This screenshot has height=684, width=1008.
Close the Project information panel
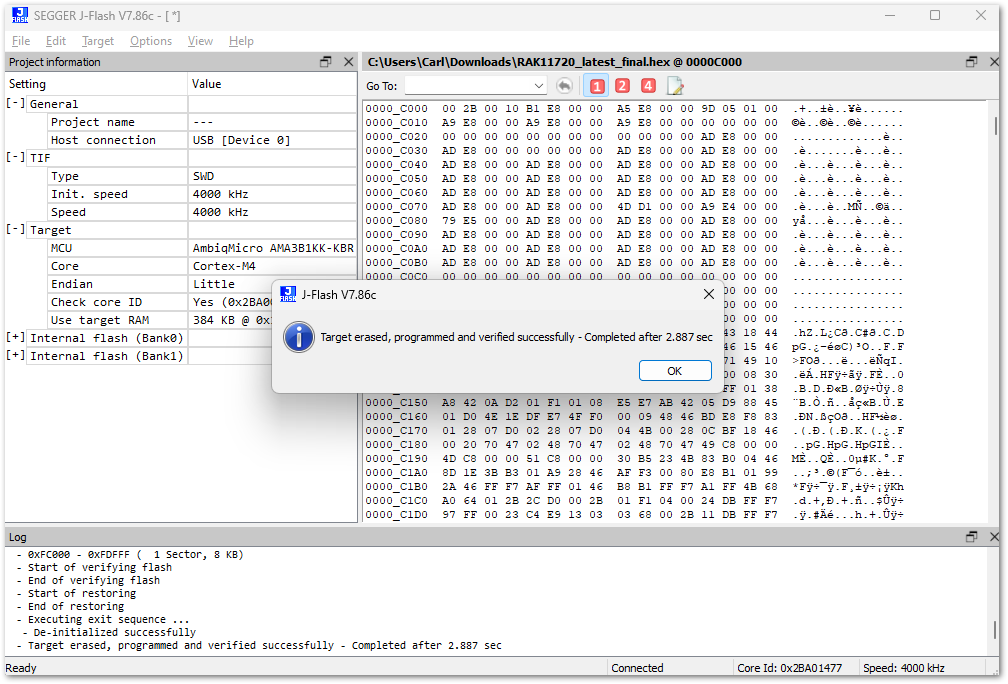(x=348, y=62)
